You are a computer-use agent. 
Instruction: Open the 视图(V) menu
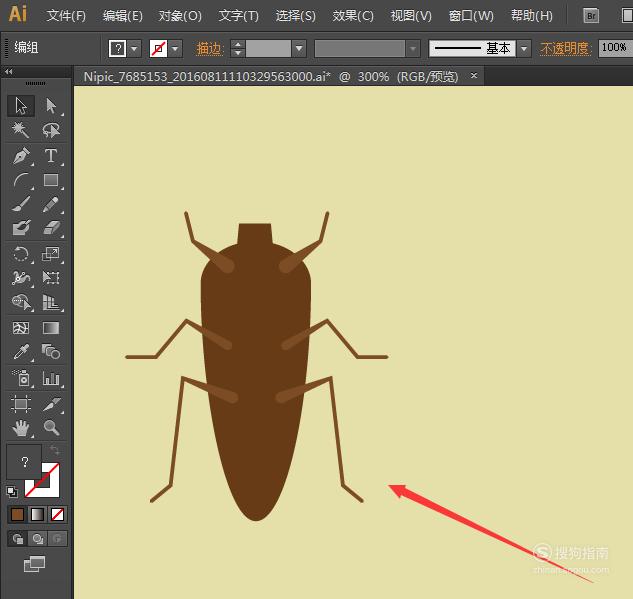click(x=411, y=16)
